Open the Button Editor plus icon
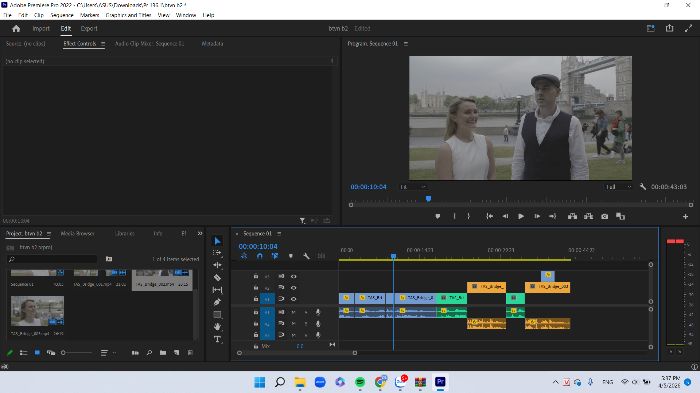 point(685,217)
